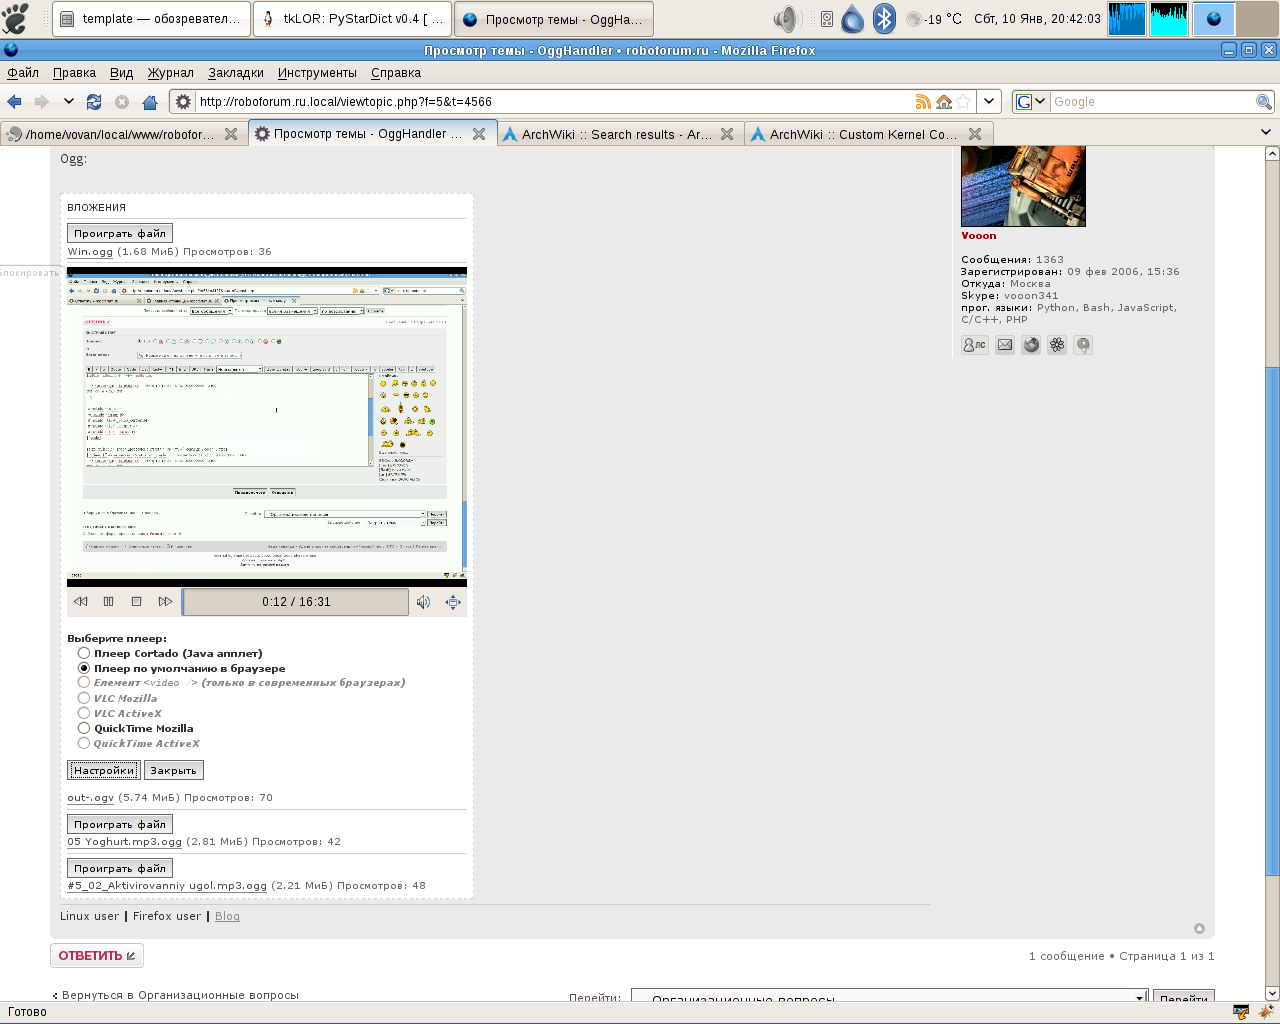This screenshot has height=1024, width=1280.
Task: Open the out-.ogv attachment link
Action: coord(91,798)
